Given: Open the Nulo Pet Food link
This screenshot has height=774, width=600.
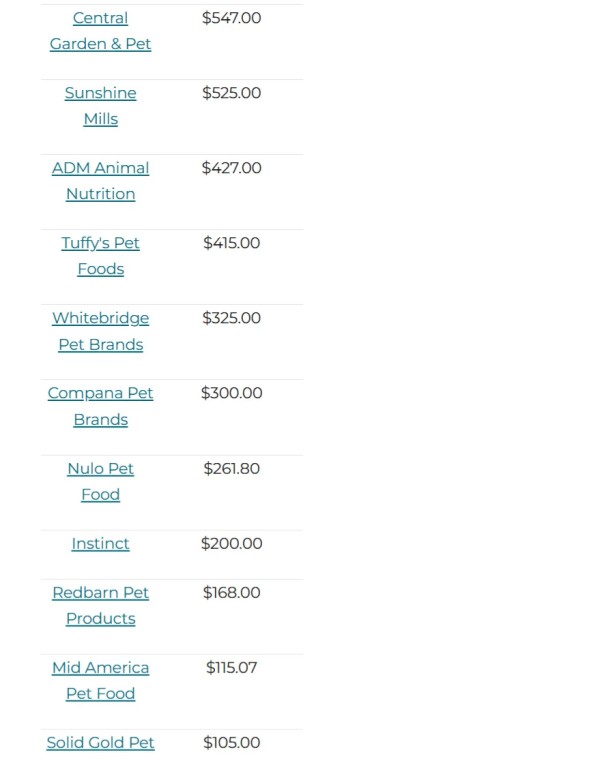Looking at the screenshot, I should pos(100,481).
